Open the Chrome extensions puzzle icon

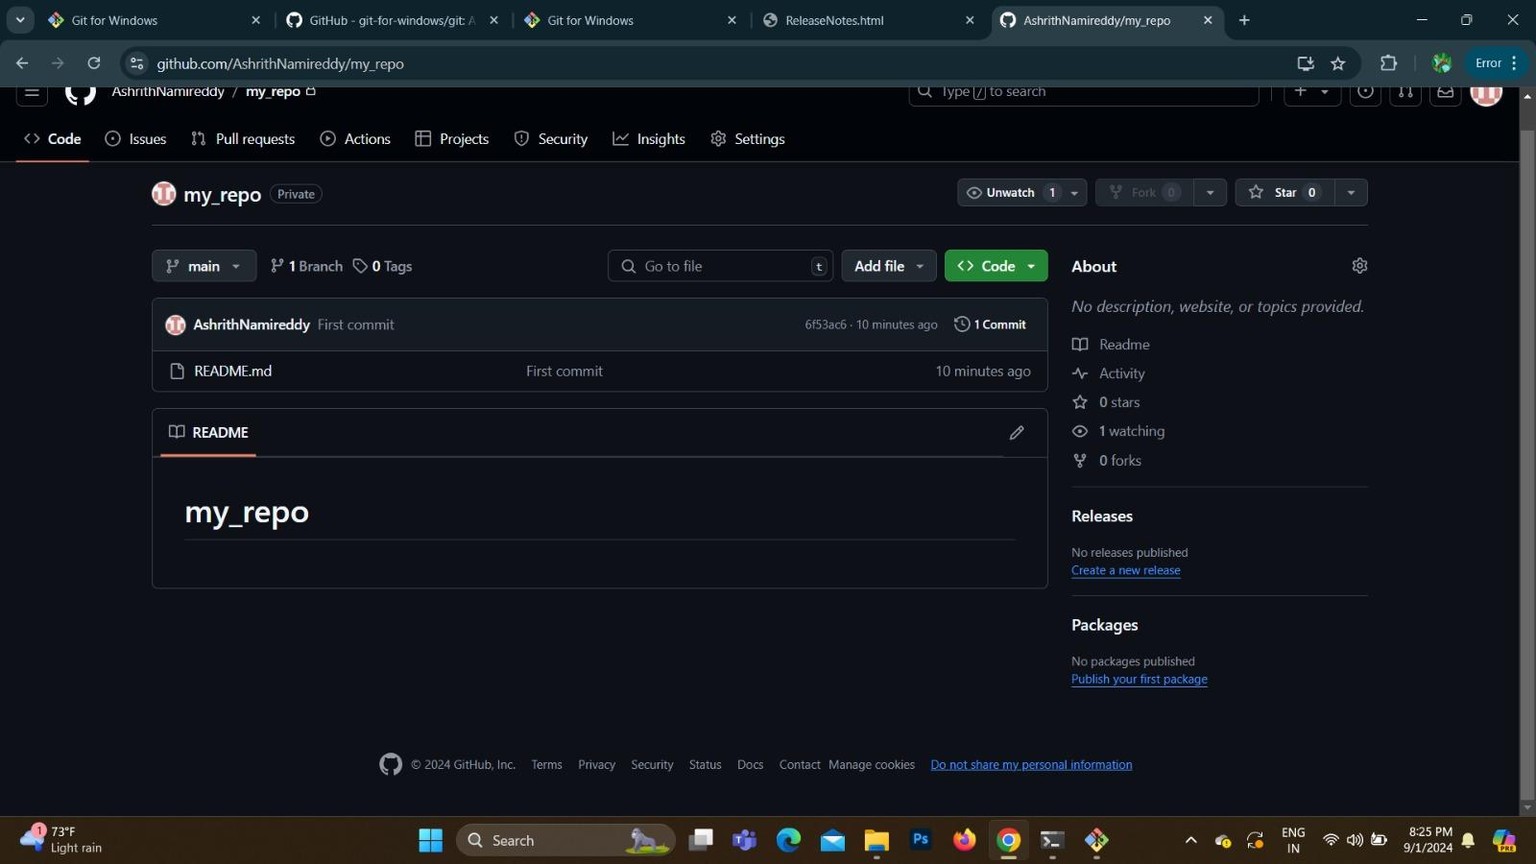1388,63
